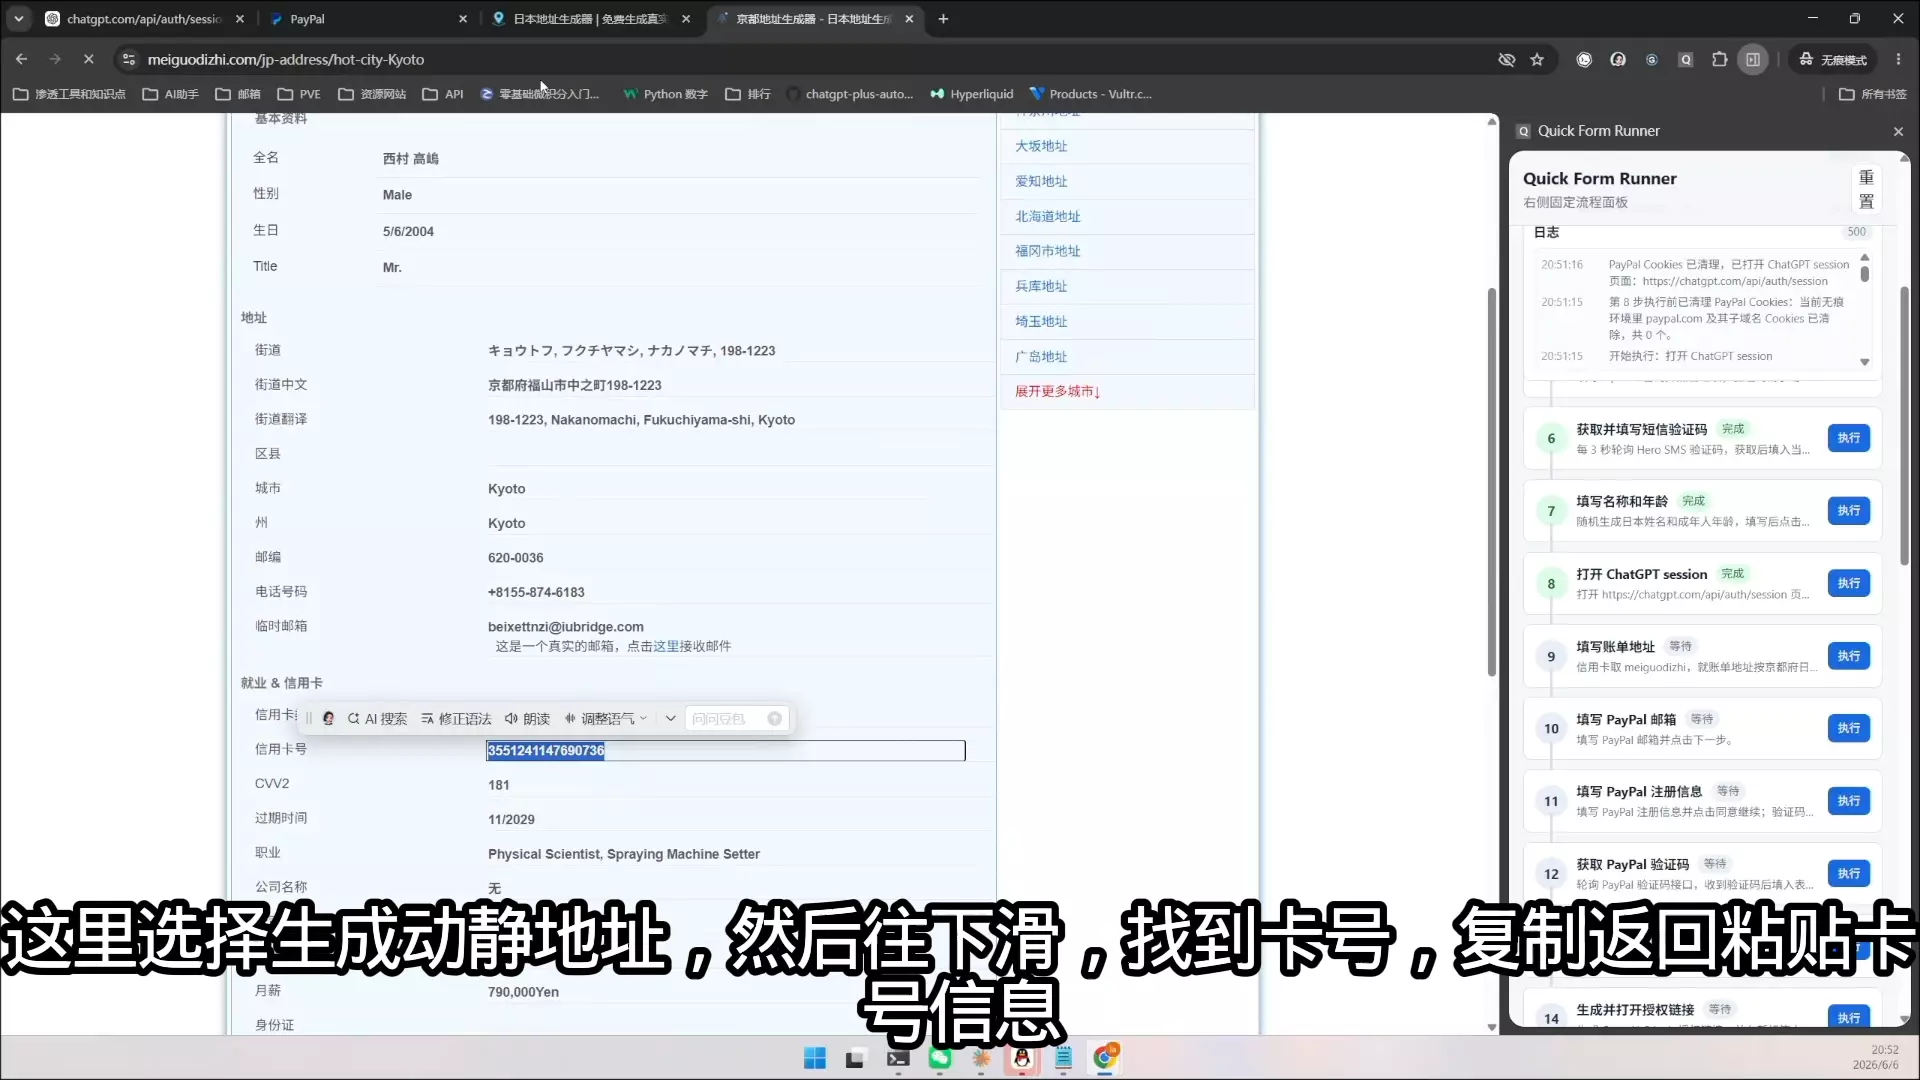The height and width of the screenshot is (1080, 1920).
Task: Click the crossed-out eye tracking icon
Action: click(x=1507, y=60)
